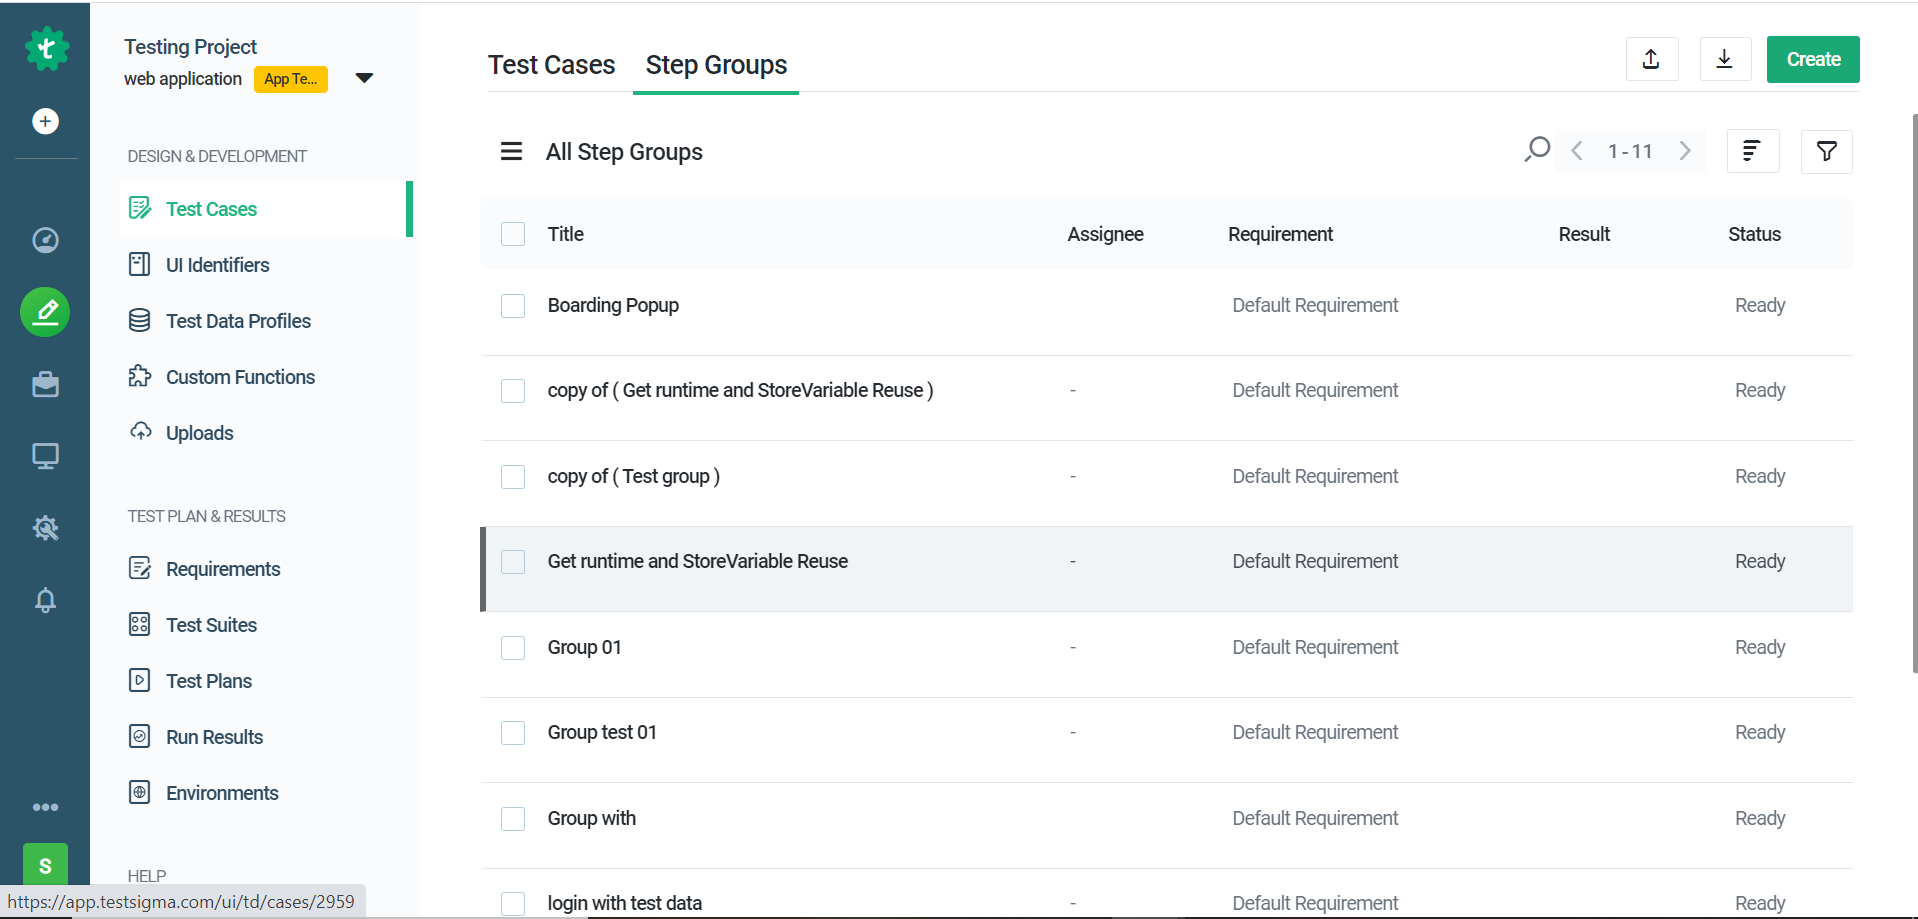Image resolution: width=1918 pixels, height=919 pixels.
Task: Click the upload export icon button
Action: click(1652, 59)
